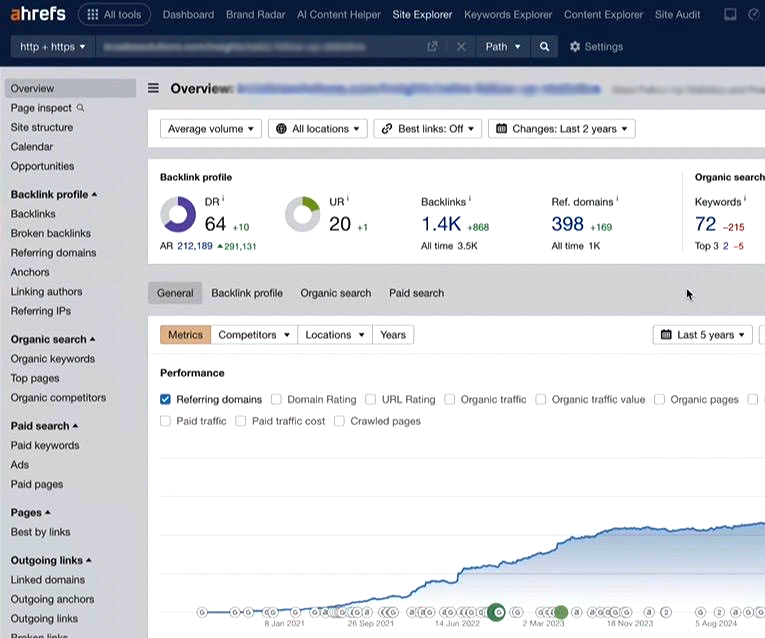Open the Average volume dropdown
765x638 pixels.
(x=211, y=129)
